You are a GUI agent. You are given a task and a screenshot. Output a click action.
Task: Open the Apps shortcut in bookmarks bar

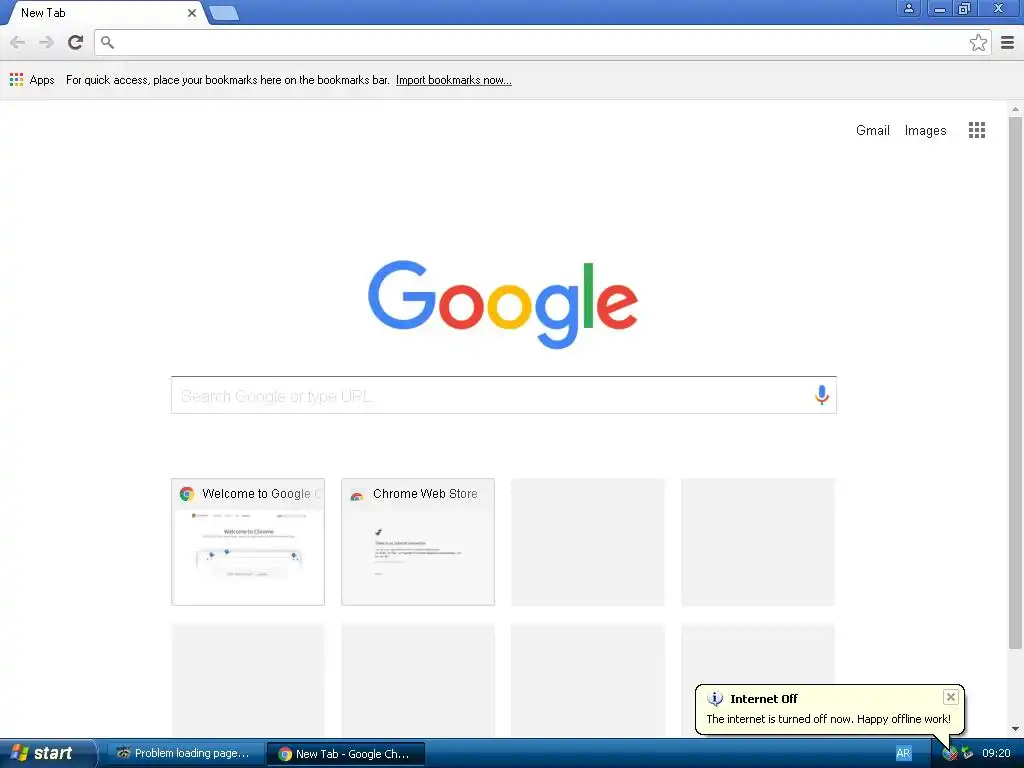click(x=32, y=80)
